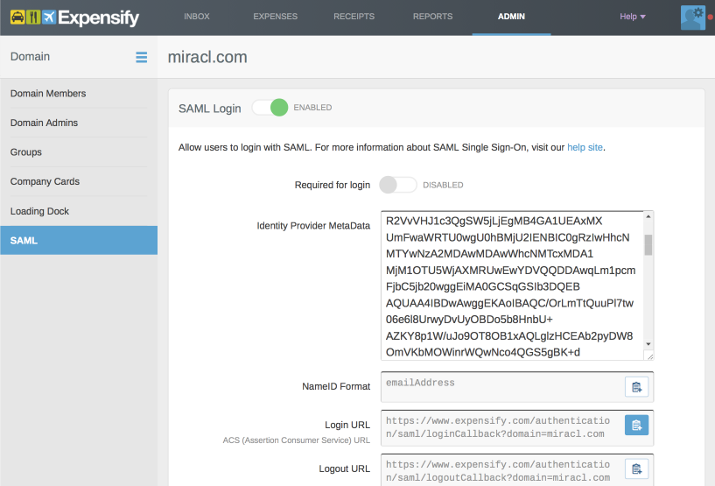This screenshot has height=486, width=715.
Task: Disable the SAML Login toggle
Action: [x=270, y=108]
